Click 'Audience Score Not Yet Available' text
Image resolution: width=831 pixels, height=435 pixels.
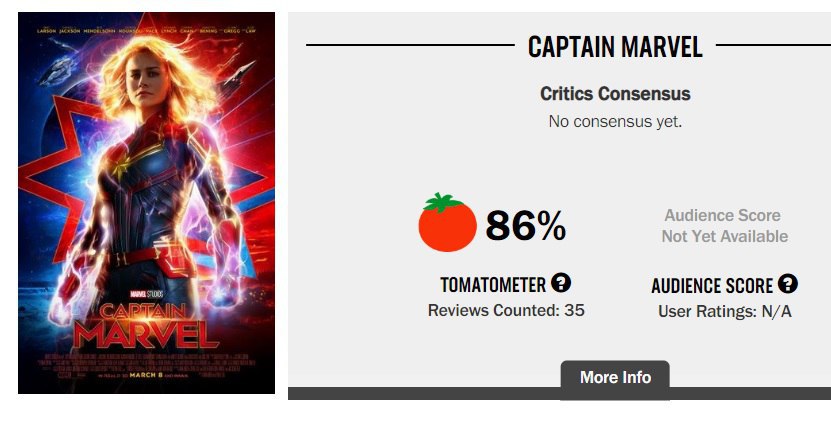[724, 226]
